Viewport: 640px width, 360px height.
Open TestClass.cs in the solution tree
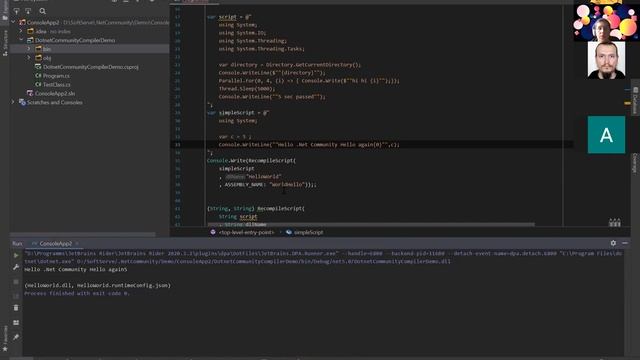[57, 84]
